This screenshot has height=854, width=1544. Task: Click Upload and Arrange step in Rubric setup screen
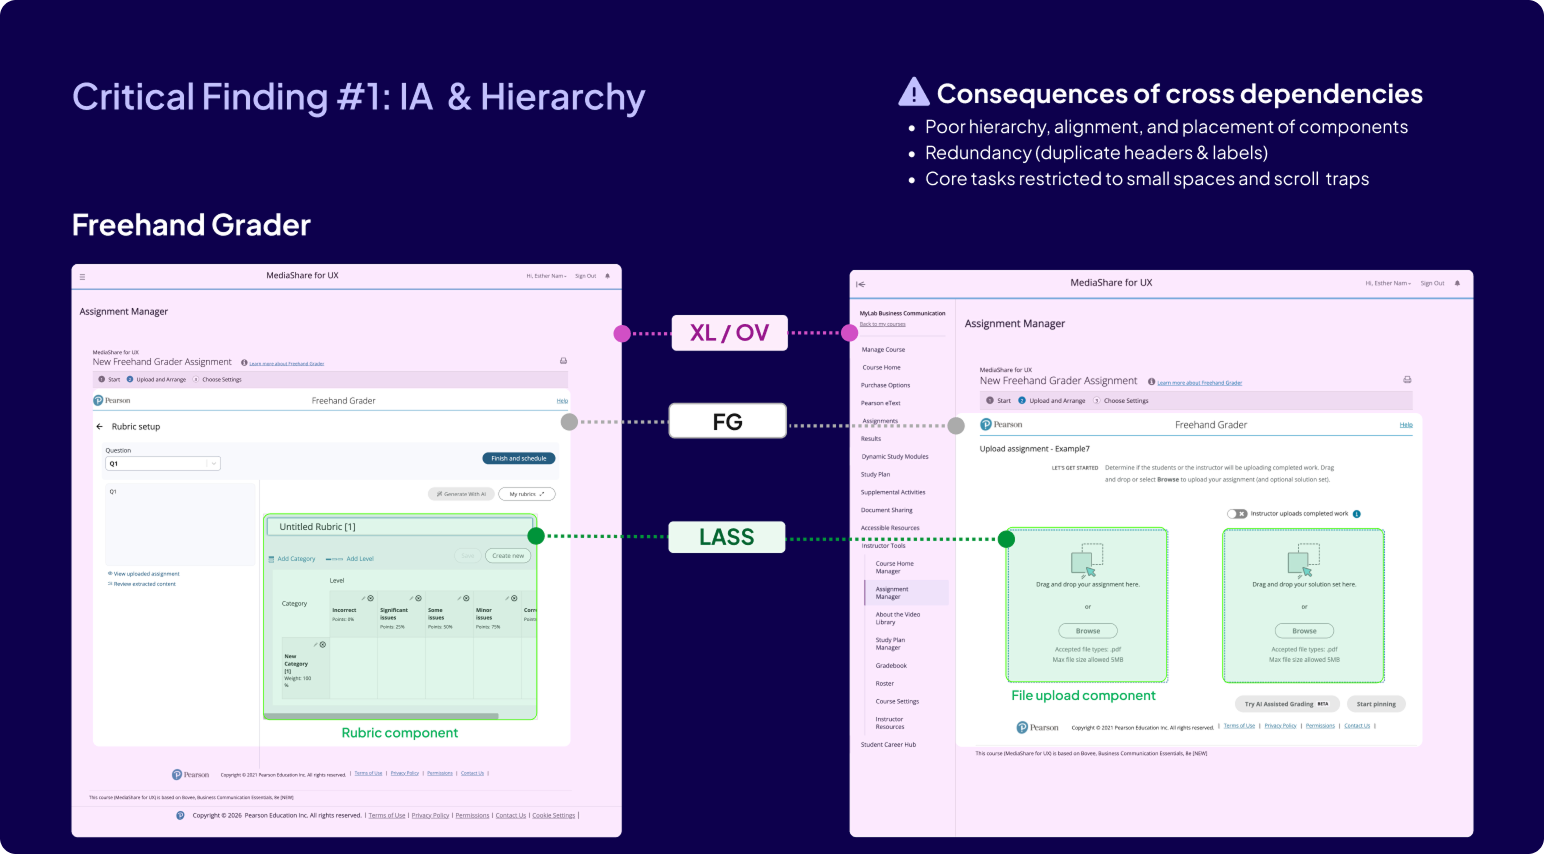[155, 380]
